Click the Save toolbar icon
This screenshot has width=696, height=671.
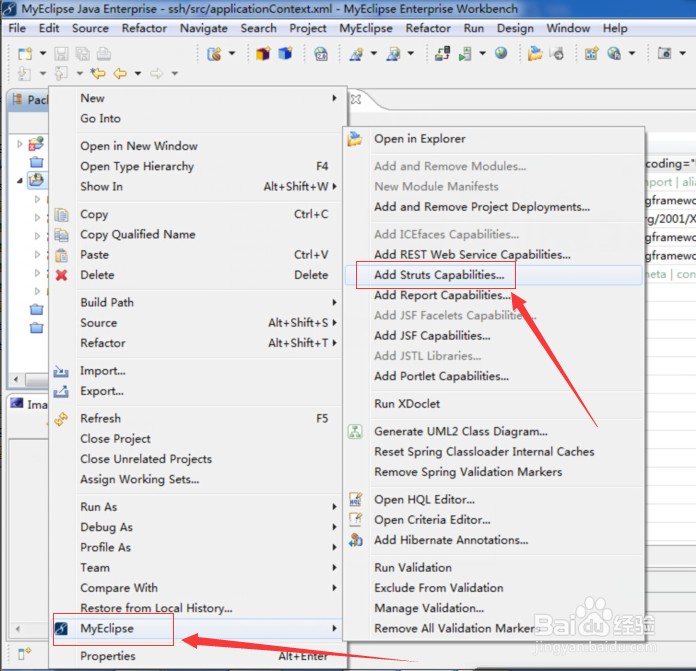[x=61, y=54]
